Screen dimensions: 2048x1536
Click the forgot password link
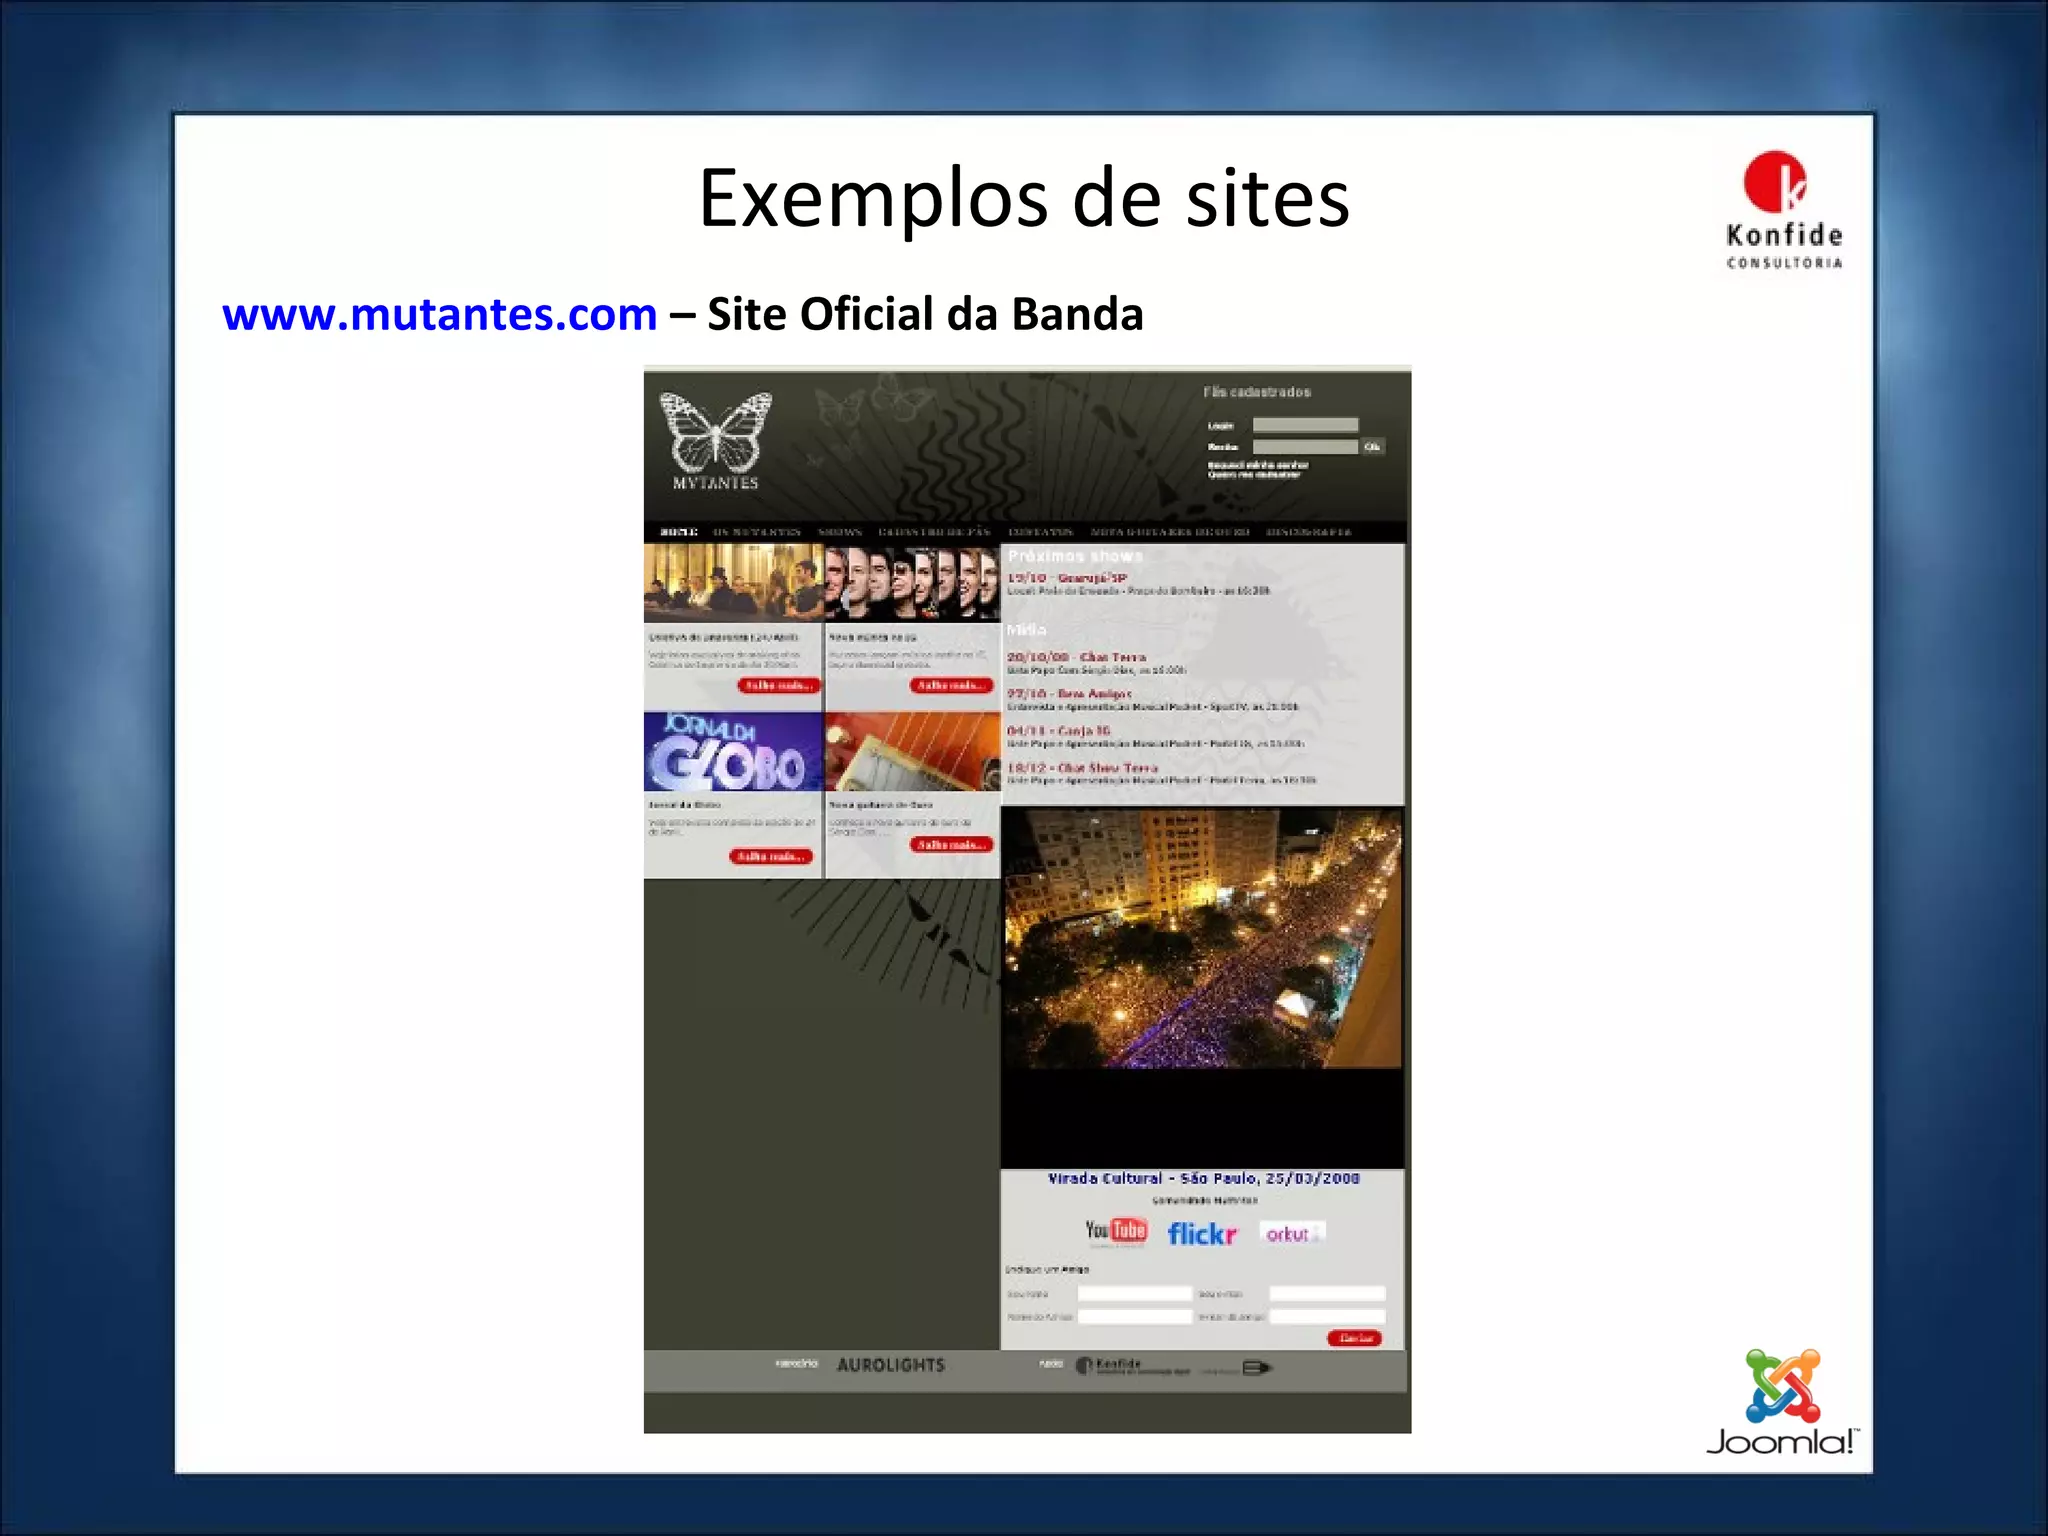[1258, 465]
